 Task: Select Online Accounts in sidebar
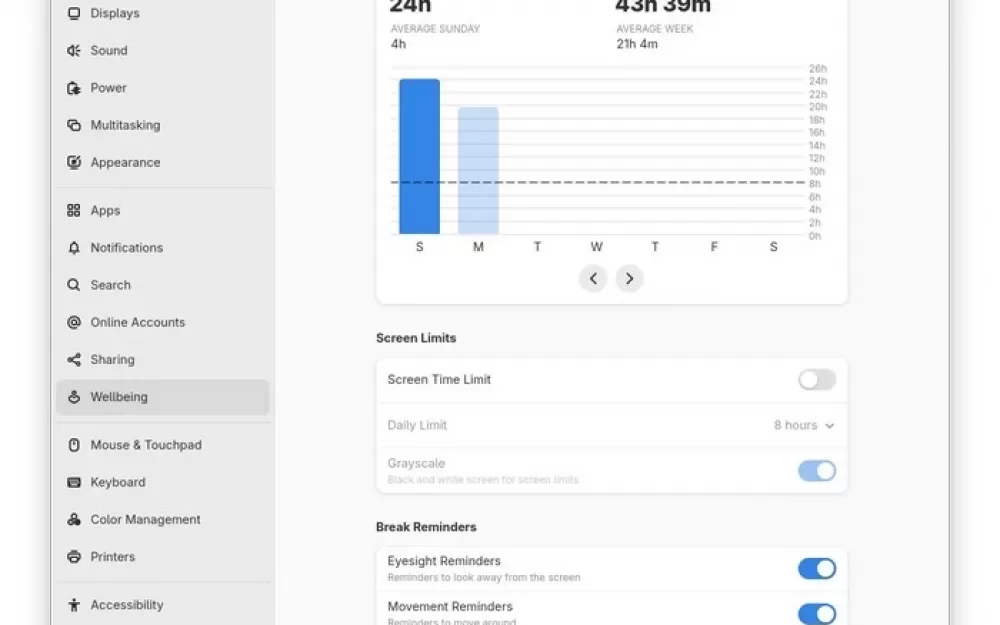tap(137, 322)
